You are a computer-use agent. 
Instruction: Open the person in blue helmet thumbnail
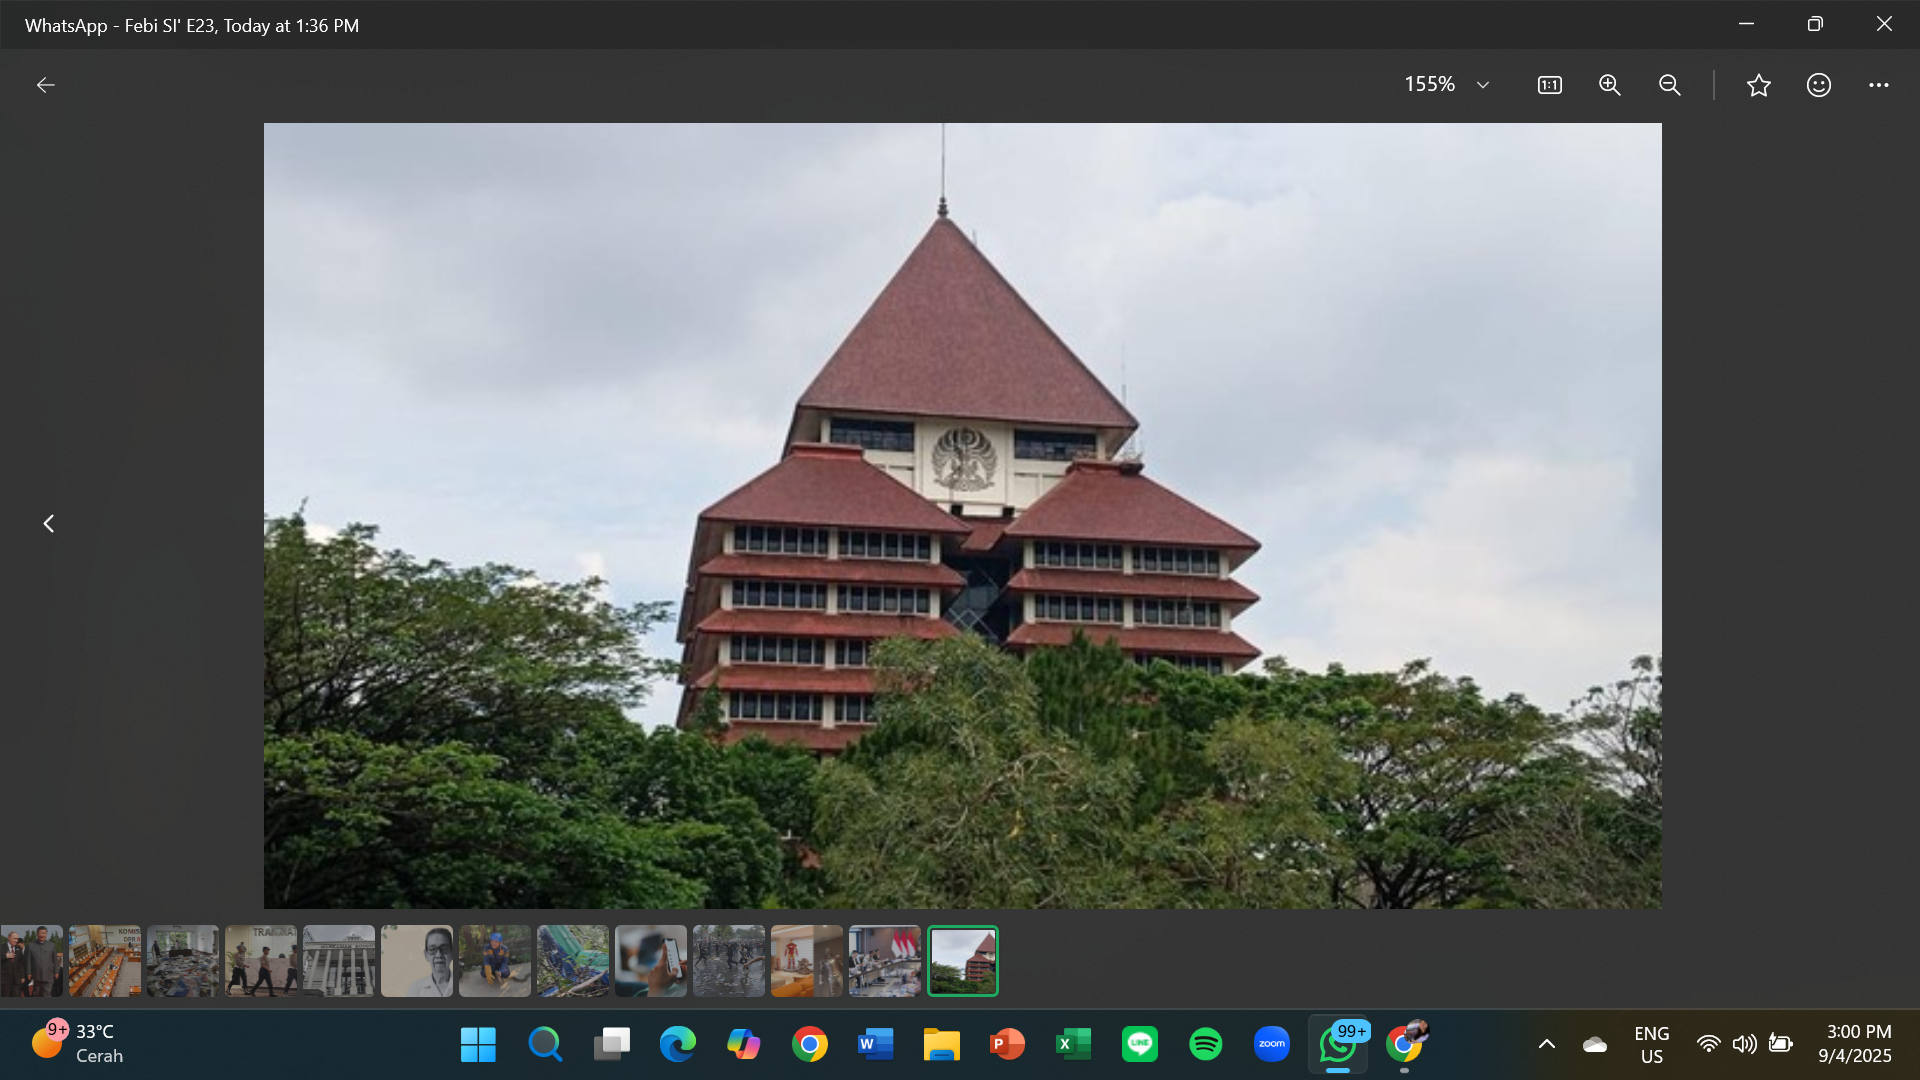pos(495,961)
